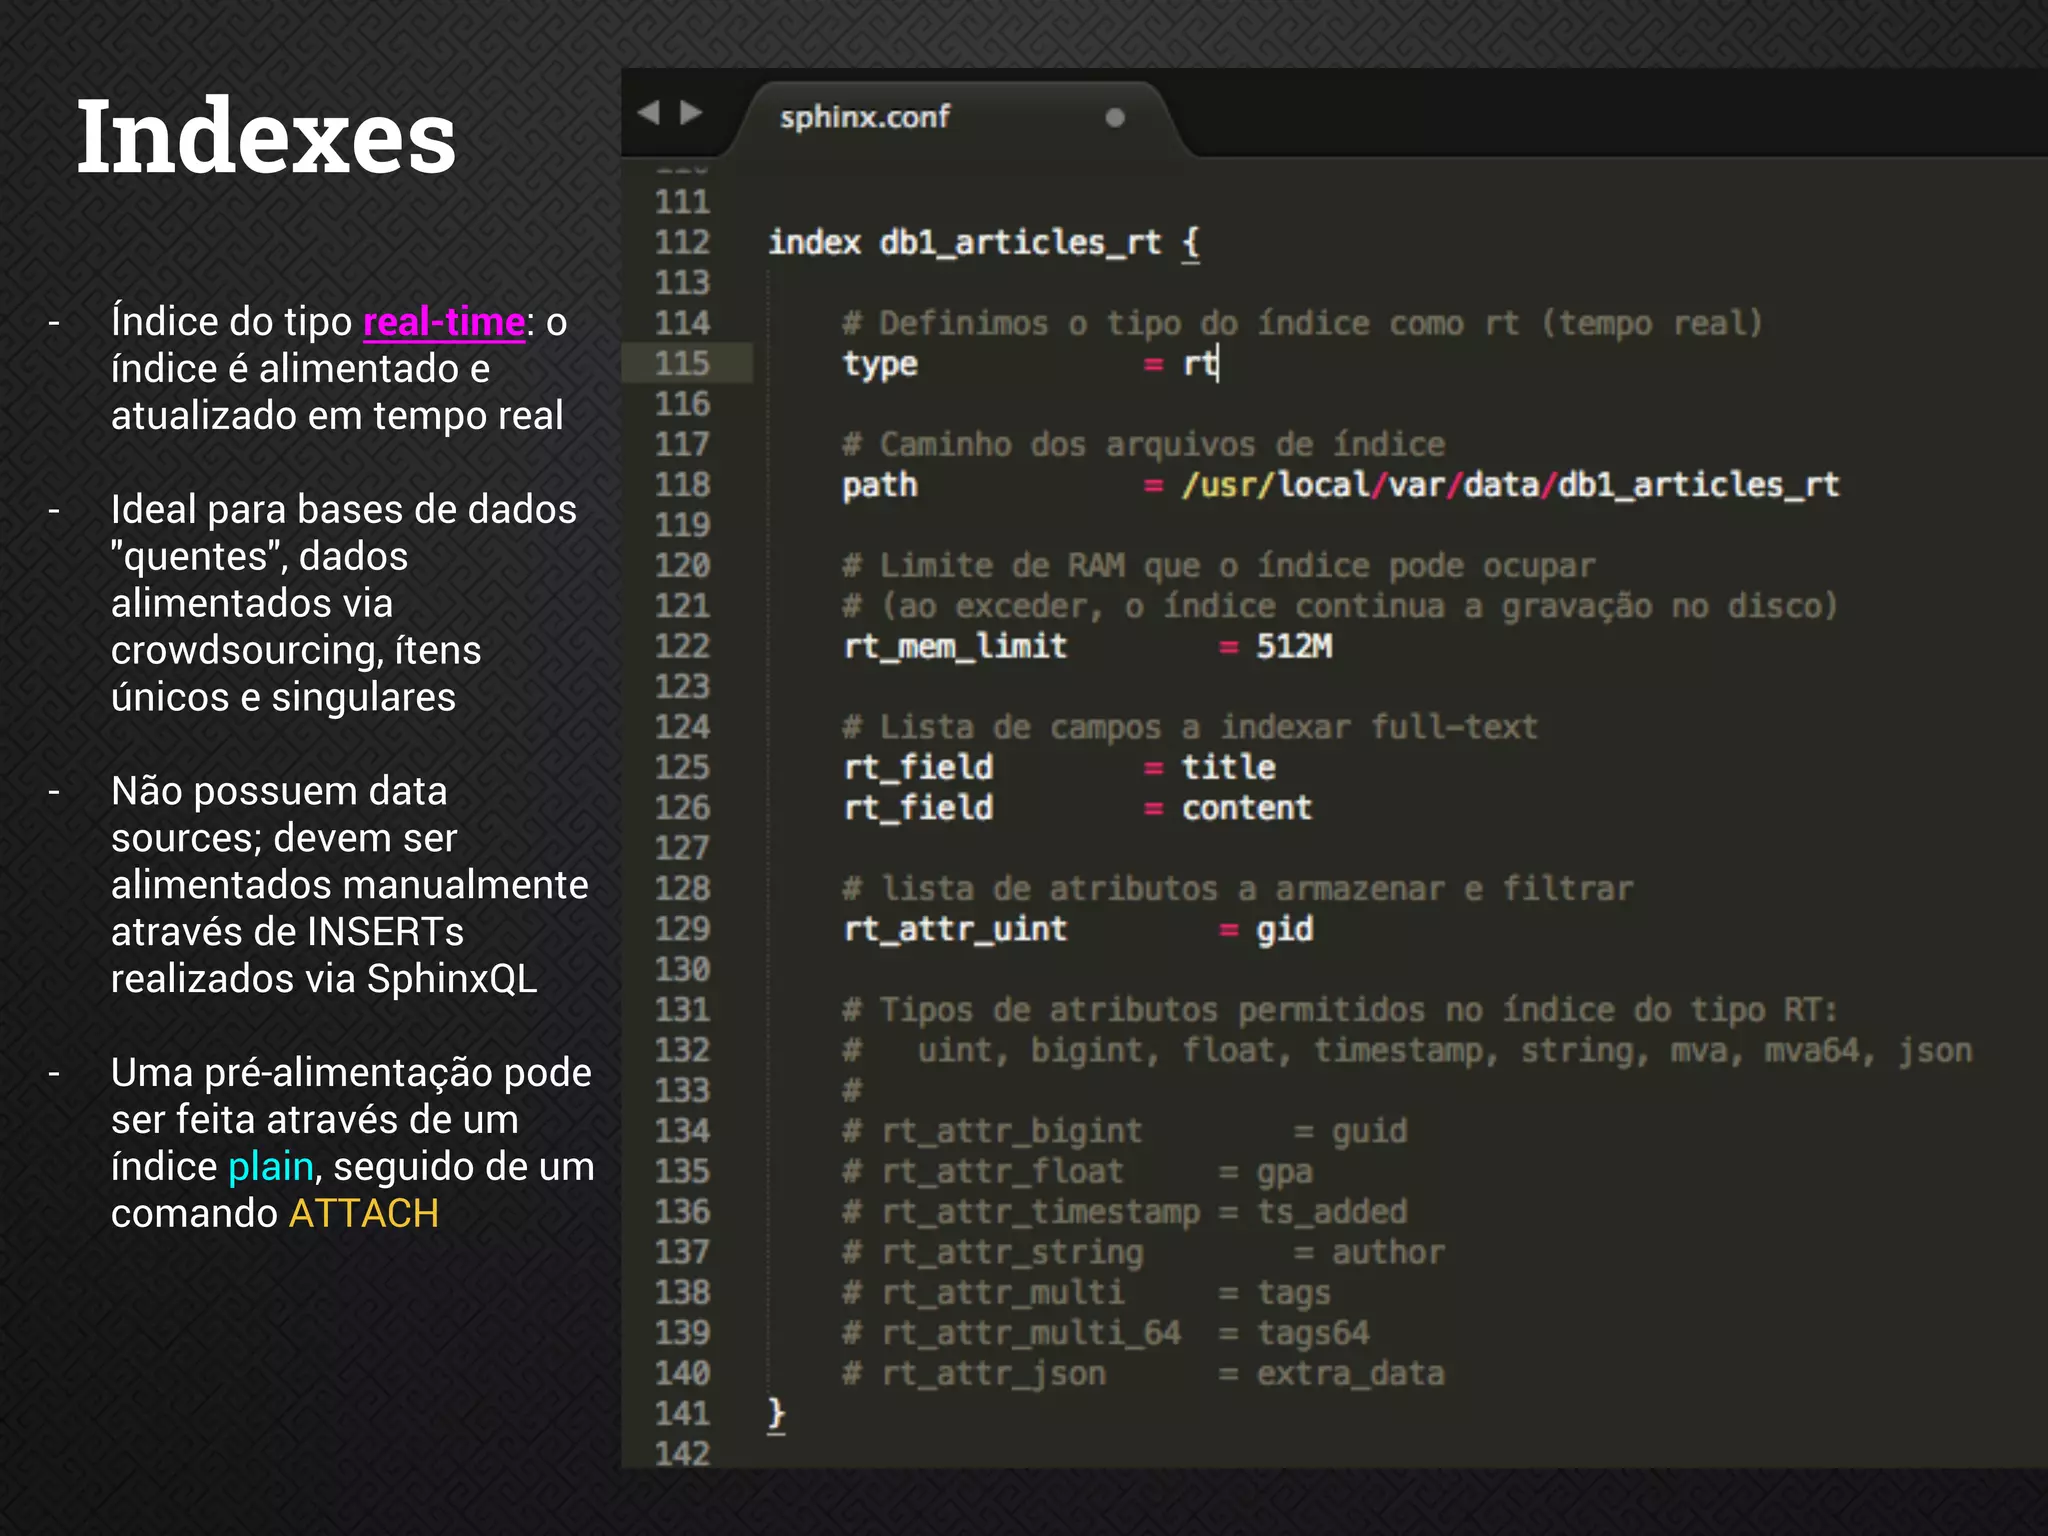Click the rt_mem_limit setting name
Viewport: 2048px width, 1536px height.
(x=955, y=647)
